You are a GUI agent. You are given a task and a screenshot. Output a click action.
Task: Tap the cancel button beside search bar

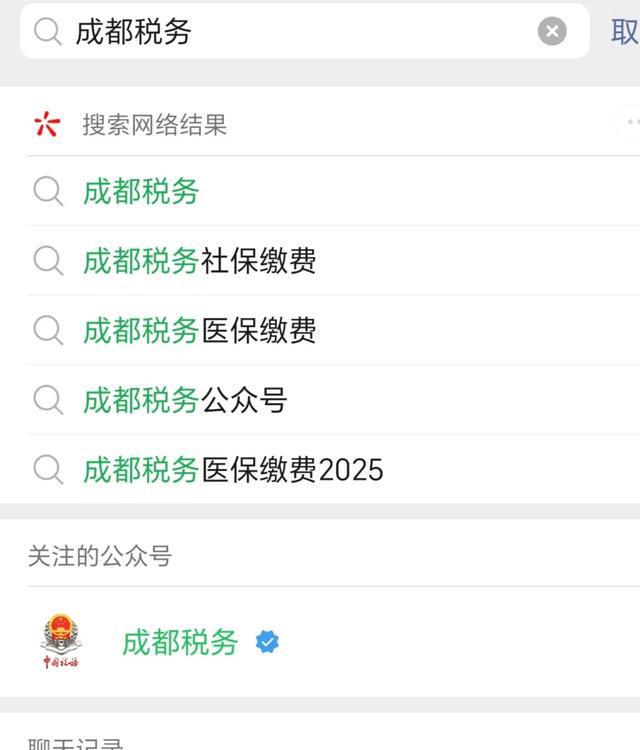pyautogui.click(x=625, y=31)
